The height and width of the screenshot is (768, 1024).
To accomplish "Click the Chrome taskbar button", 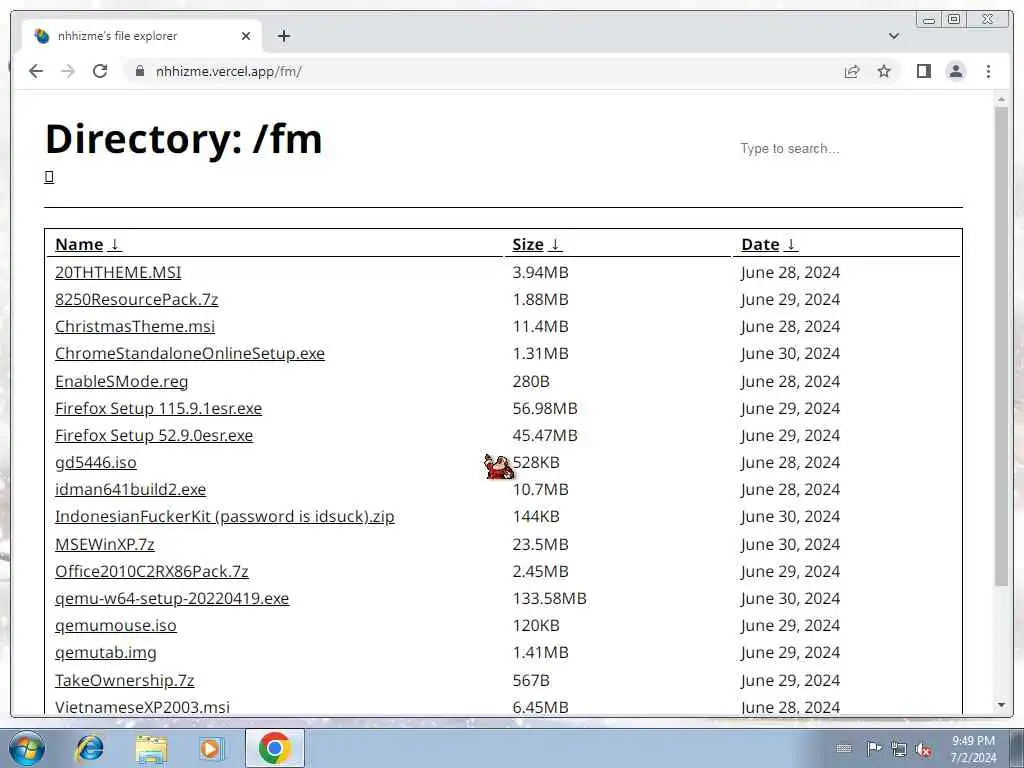I will [275, 748].
